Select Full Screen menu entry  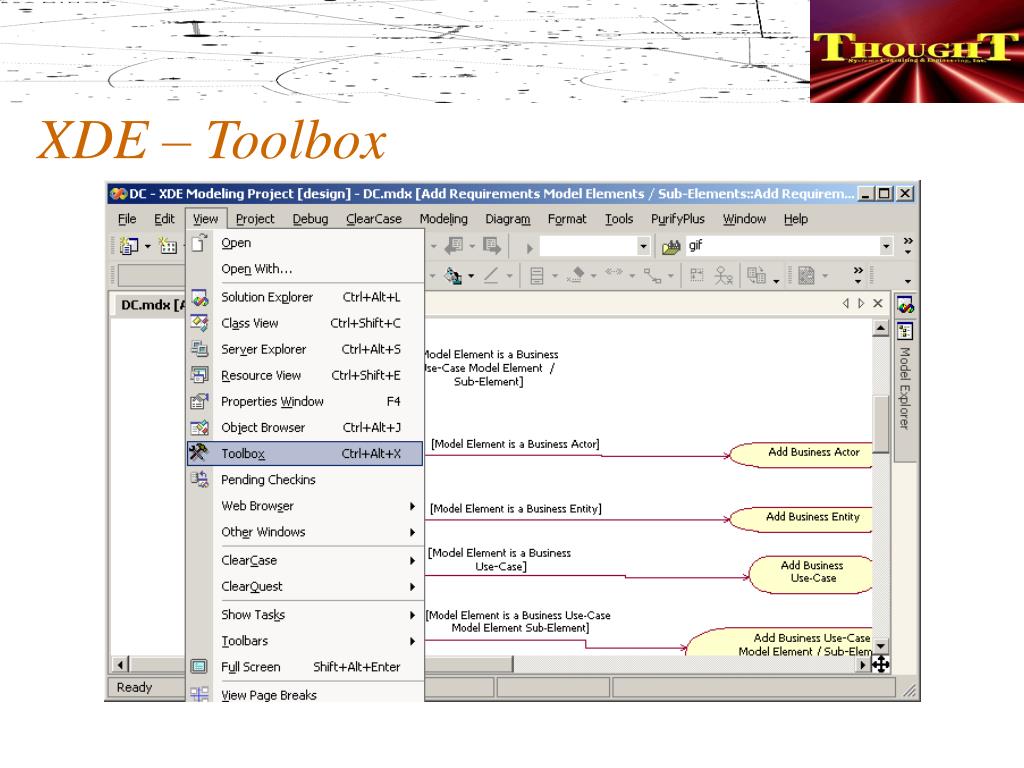pyautogui.click(x=305, y=667)
